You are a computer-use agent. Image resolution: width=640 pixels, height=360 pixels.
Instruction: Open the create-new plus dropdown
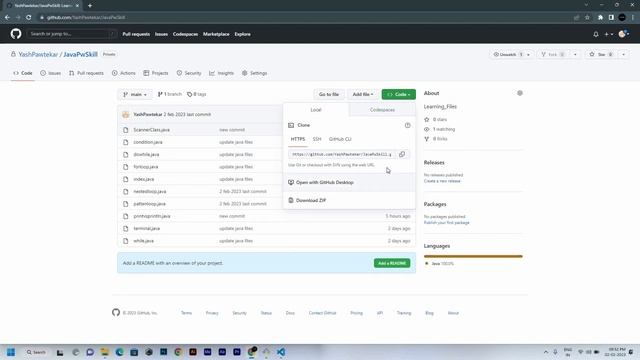[x=609, y=34]
